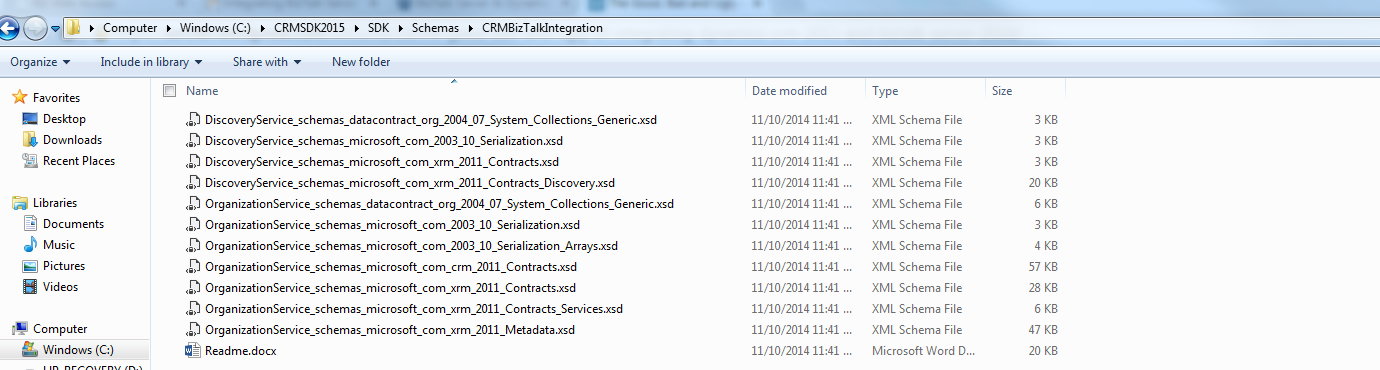
Task: Select the Documents library in sidebar
Action: point(73,224)
